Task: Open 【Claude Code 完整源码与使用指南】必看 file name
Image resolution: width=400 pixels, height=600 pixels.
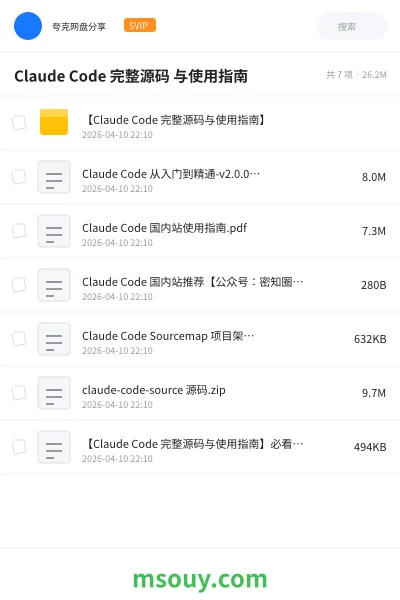Action: click(193, 444)
